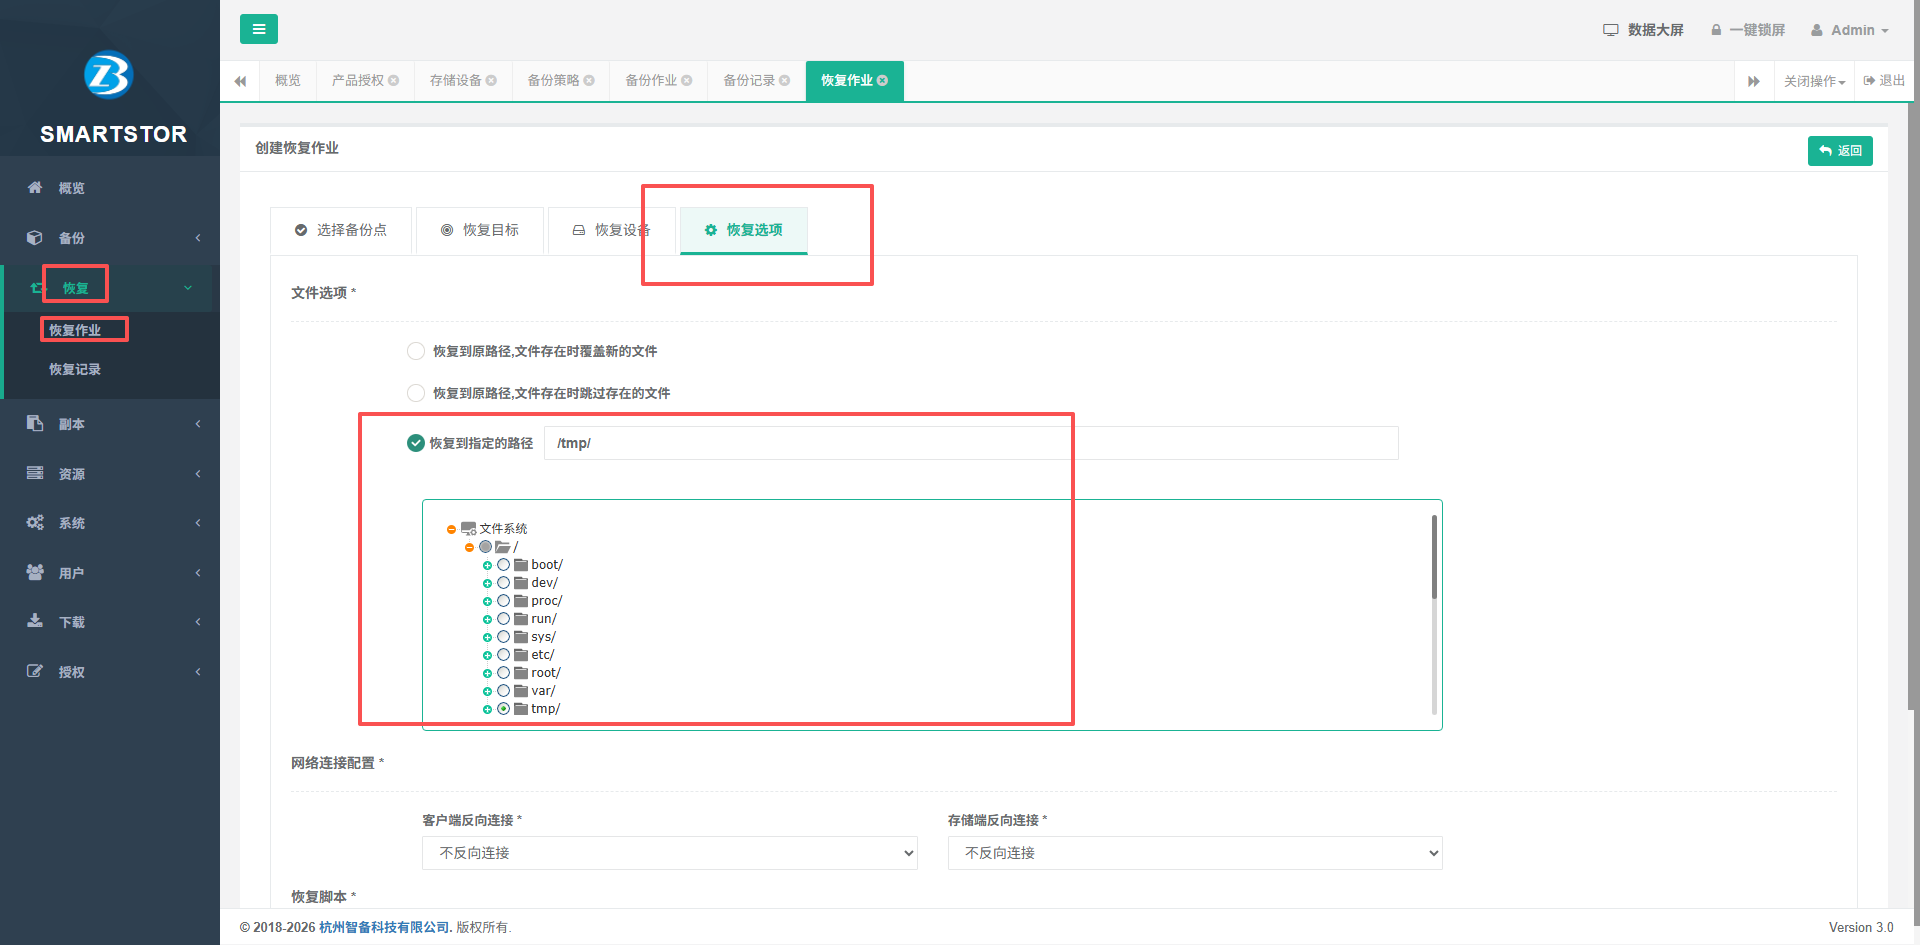Expand the 副本 sidebar menu
The image size is (1920, 945).
[x=110, y=424]
